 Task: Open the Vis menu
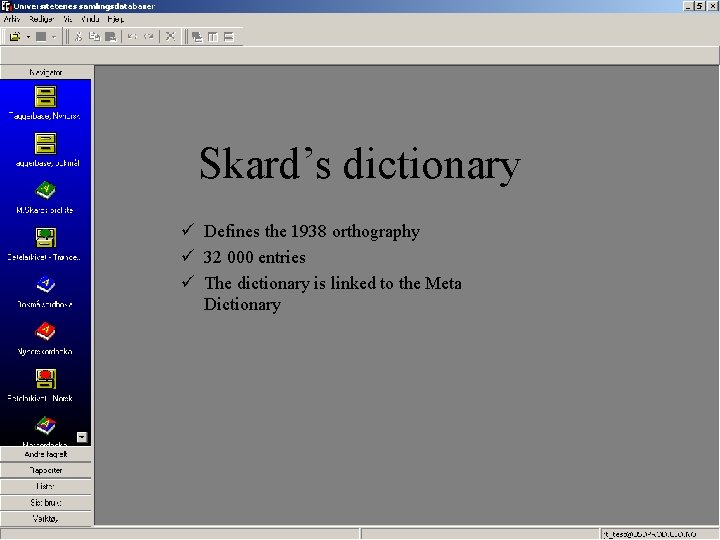pyautogui.click(x=68, y=19)
